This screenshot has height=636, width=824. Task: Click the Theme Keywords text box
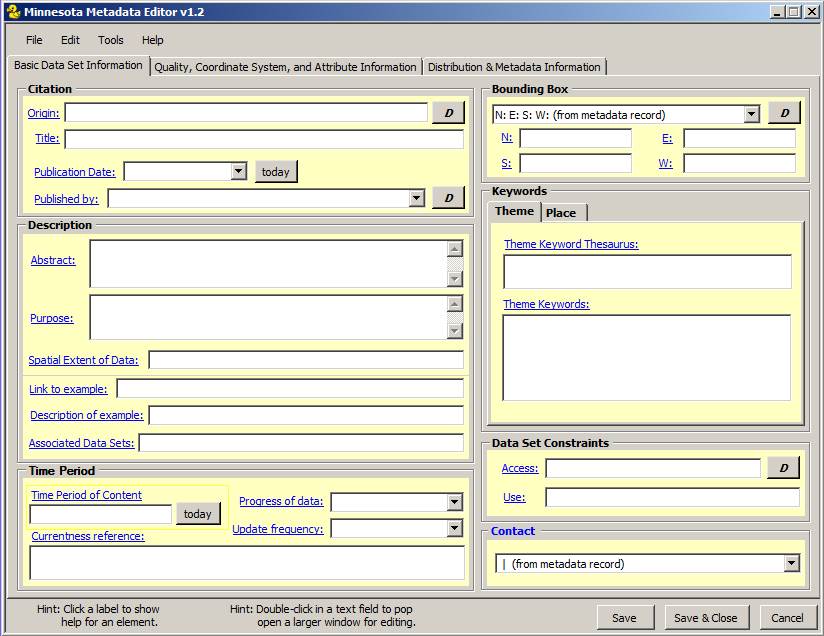tap(647, 358)
